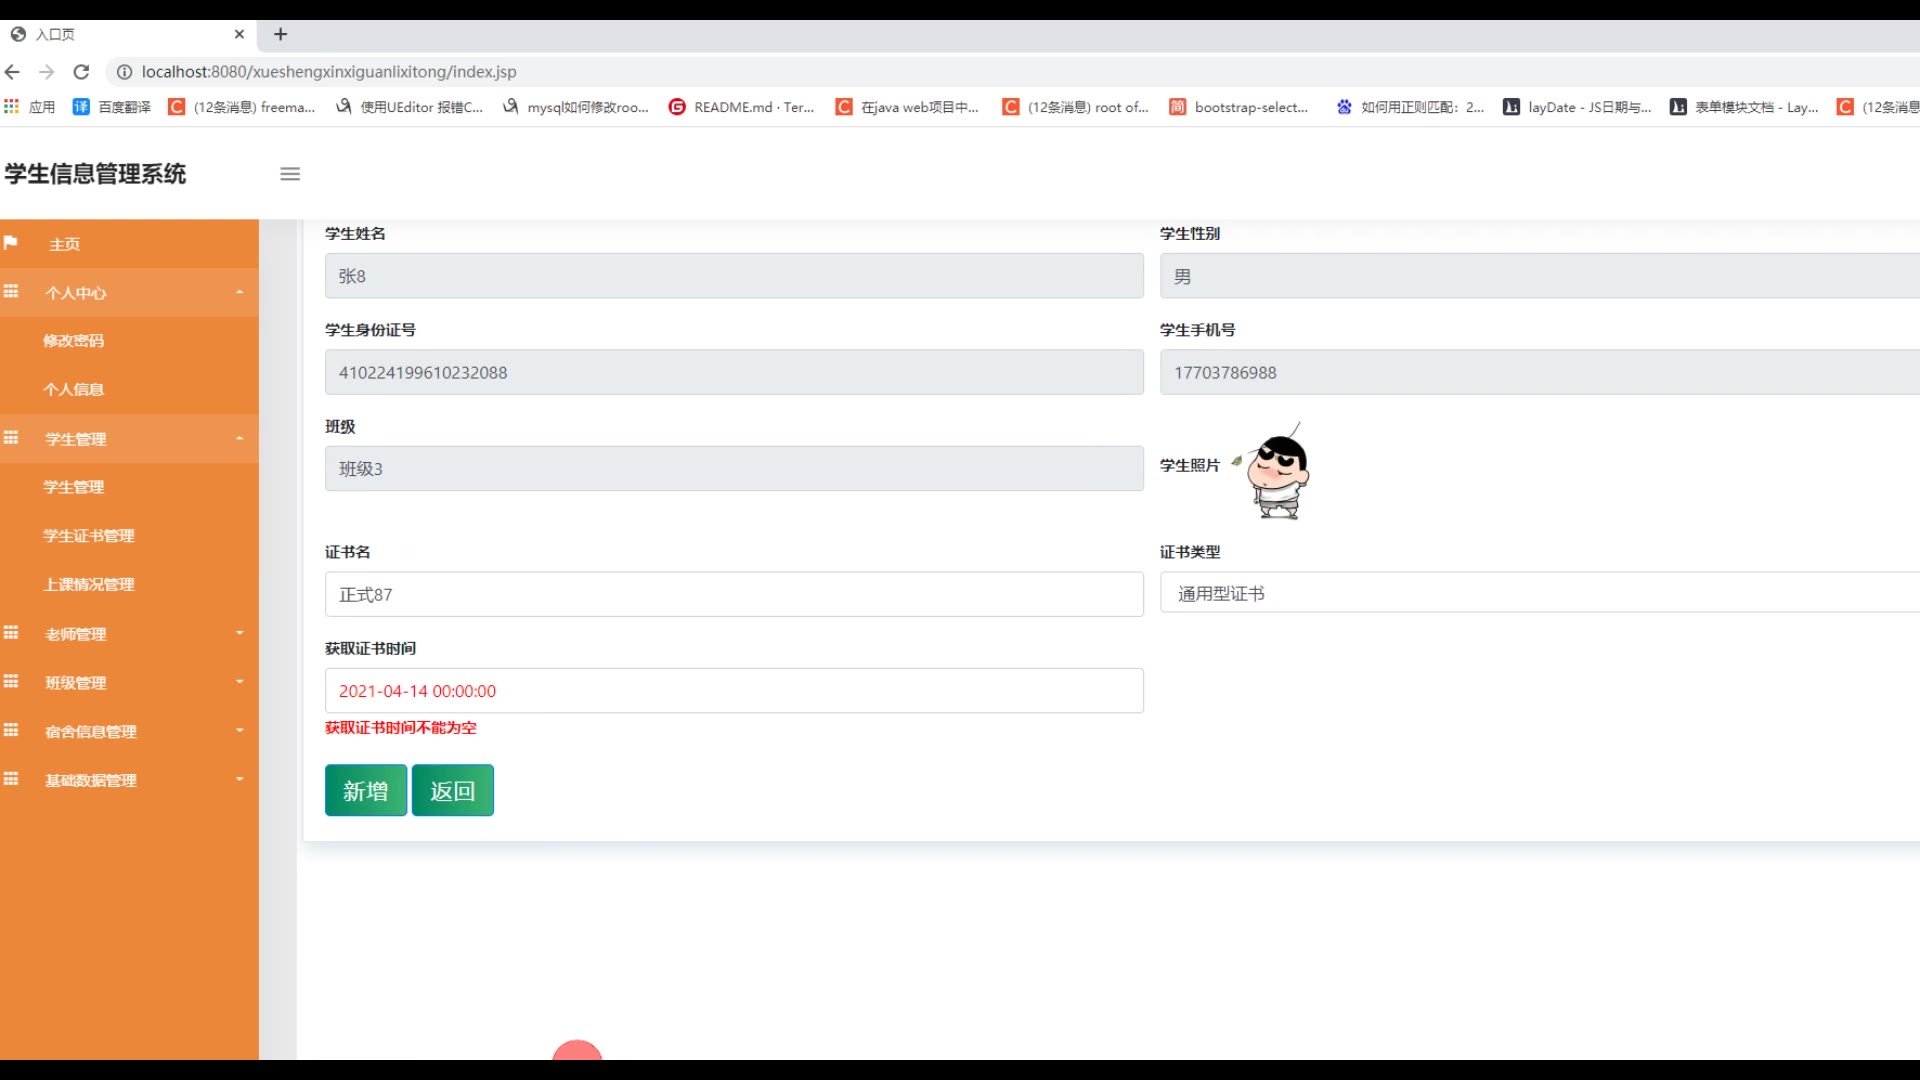The height and width of the screenshot is (1080, 1920).
Task: Open 修改密码 in the sidebar
Action: point(74,341)
